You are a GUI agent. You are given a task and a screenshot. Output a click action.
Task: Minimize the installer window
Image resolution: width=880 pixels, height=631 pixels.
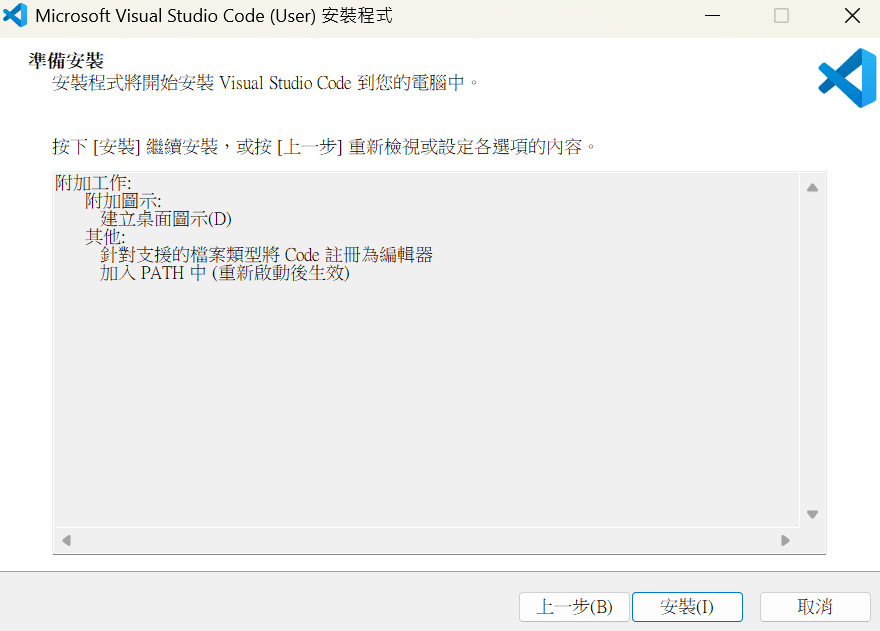712,16
